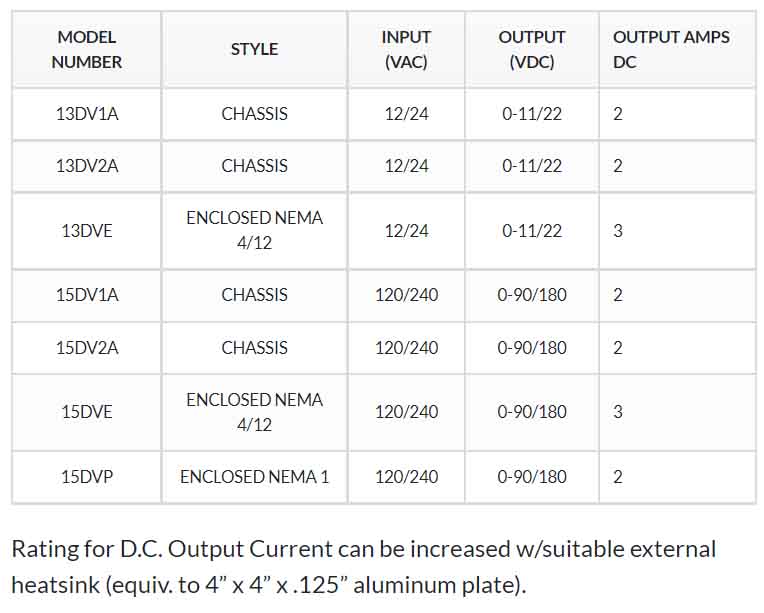
Task: Select the 15DVP model cell
Action: [87, 477]
